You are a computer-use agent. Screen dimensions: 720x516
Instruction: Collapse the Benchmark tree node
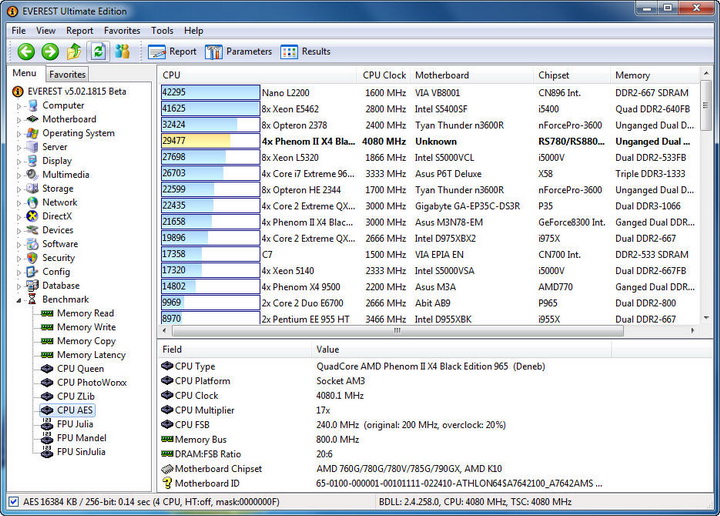click(18, 299)
